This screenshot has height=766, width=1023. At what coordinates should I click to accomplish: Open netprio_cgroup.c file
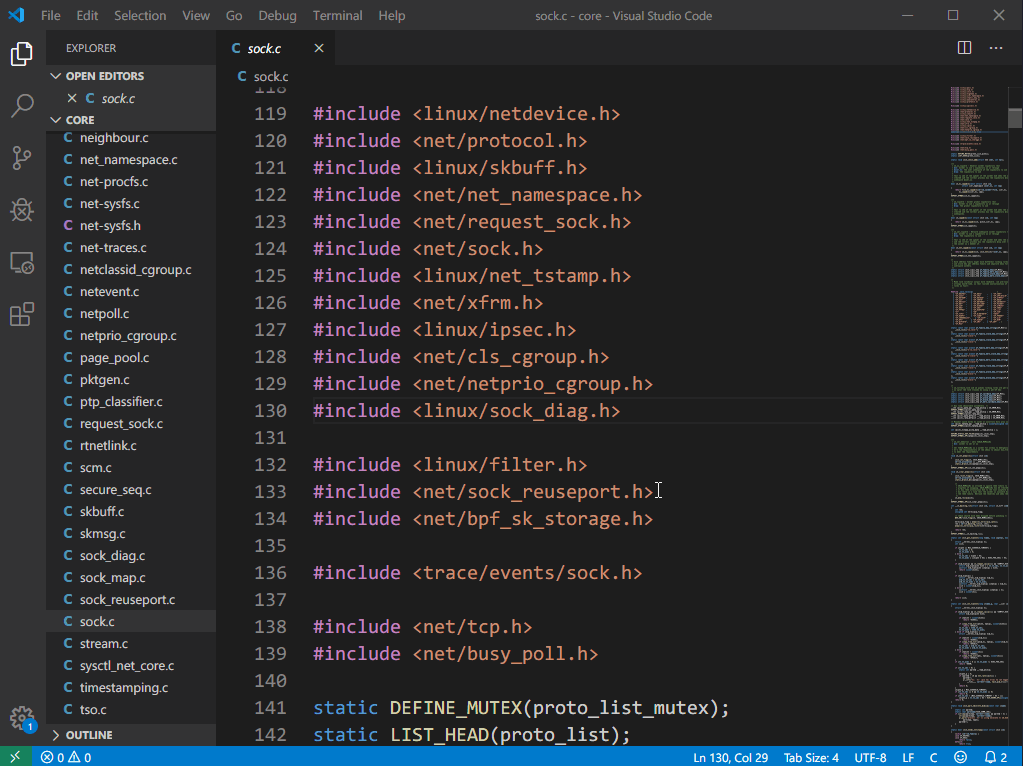pos(128,336)
